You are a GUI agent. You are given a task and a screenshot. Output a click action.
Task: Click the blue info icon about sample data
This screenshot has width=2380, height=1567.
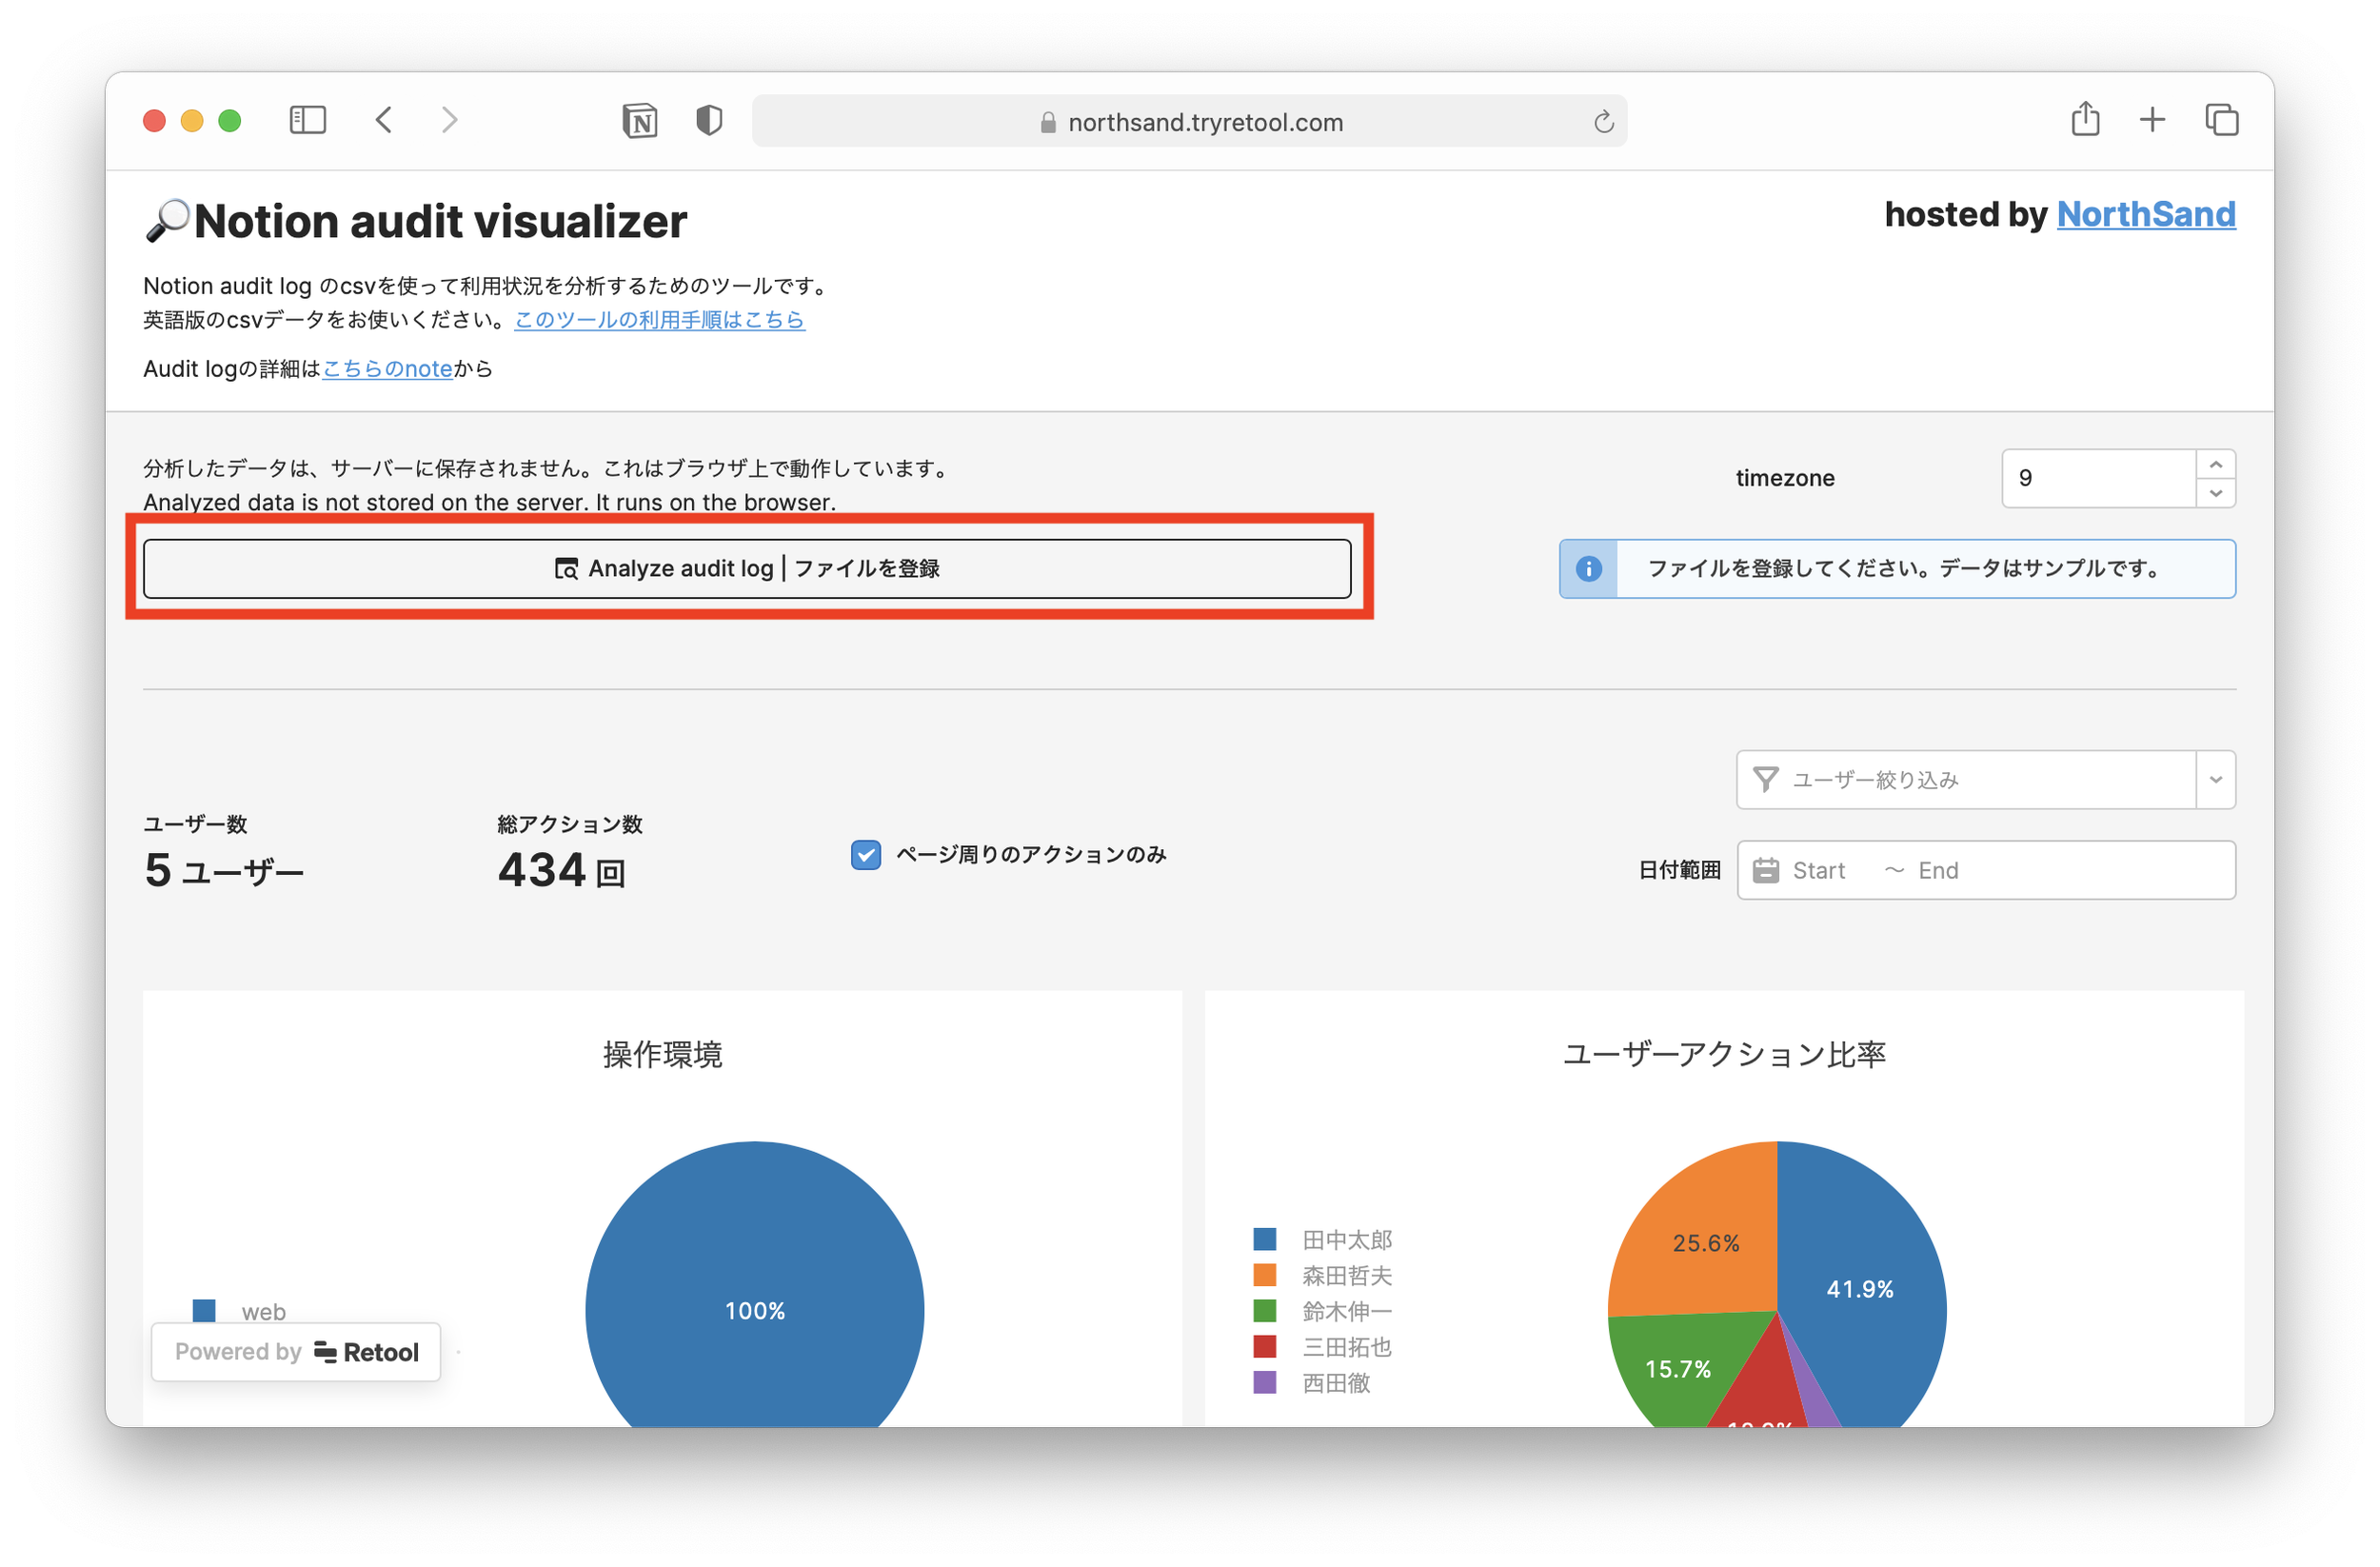1588,568
